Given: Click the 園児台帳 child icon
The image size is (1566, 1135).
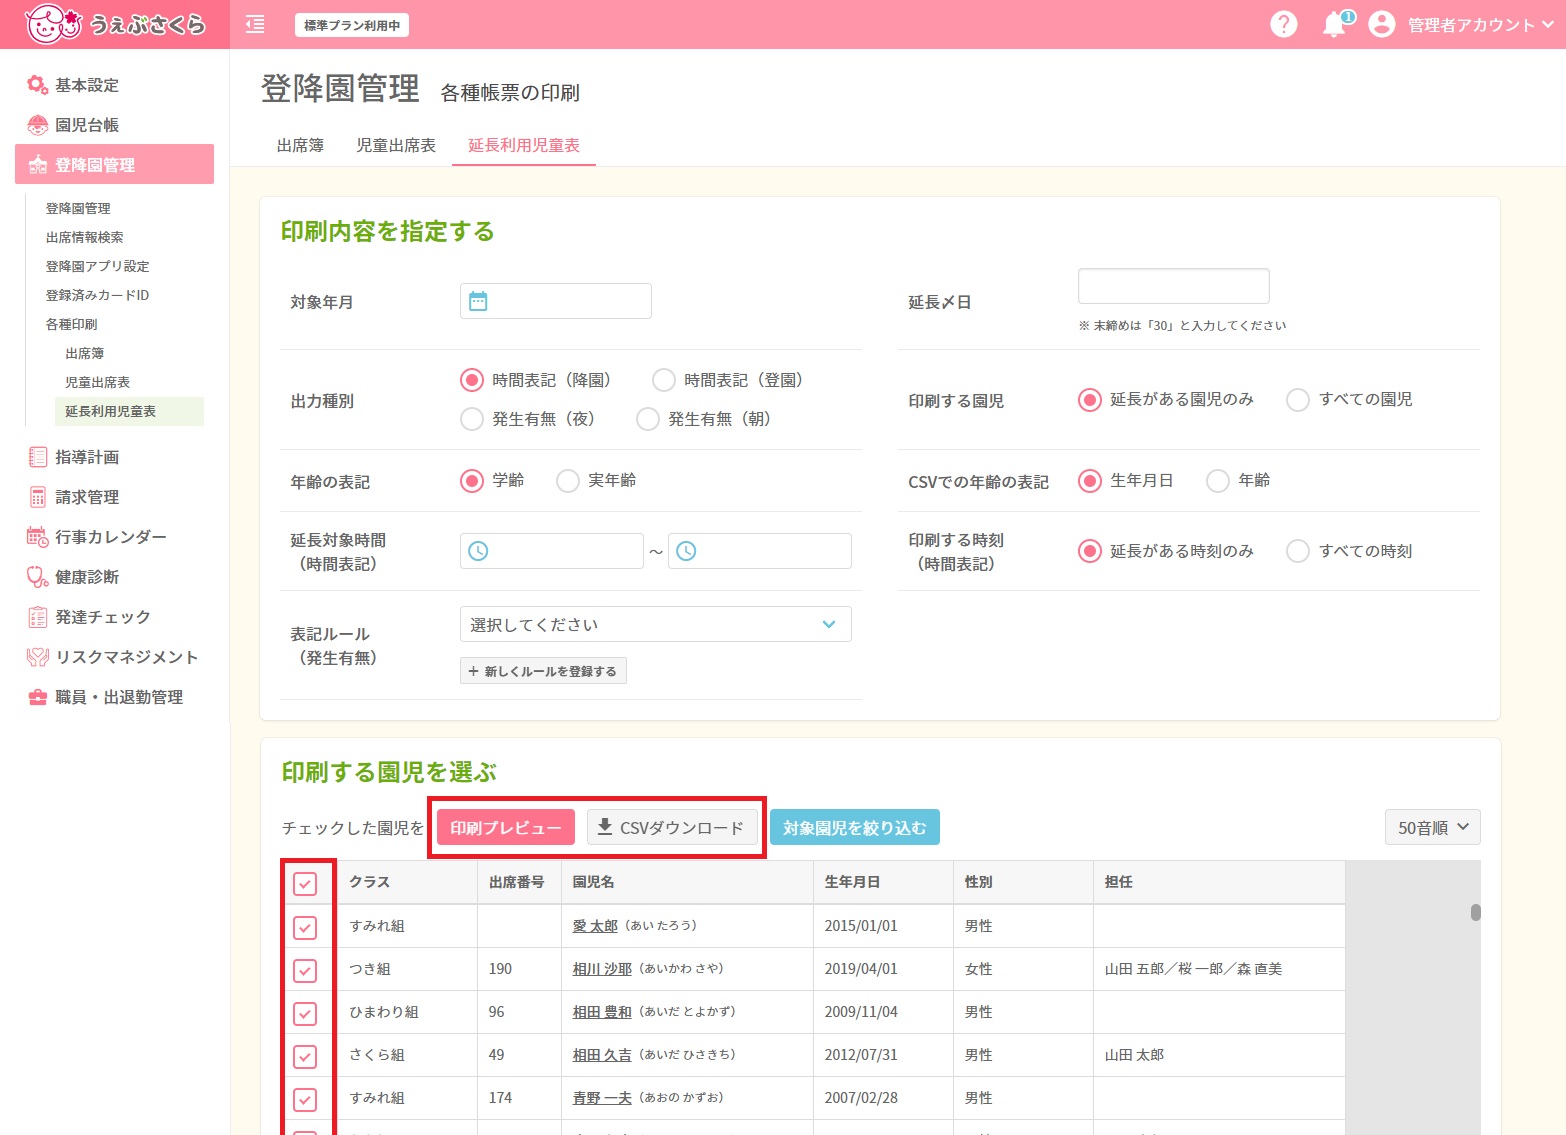Looking at the screenshot, I should click(x=37, y=125).
